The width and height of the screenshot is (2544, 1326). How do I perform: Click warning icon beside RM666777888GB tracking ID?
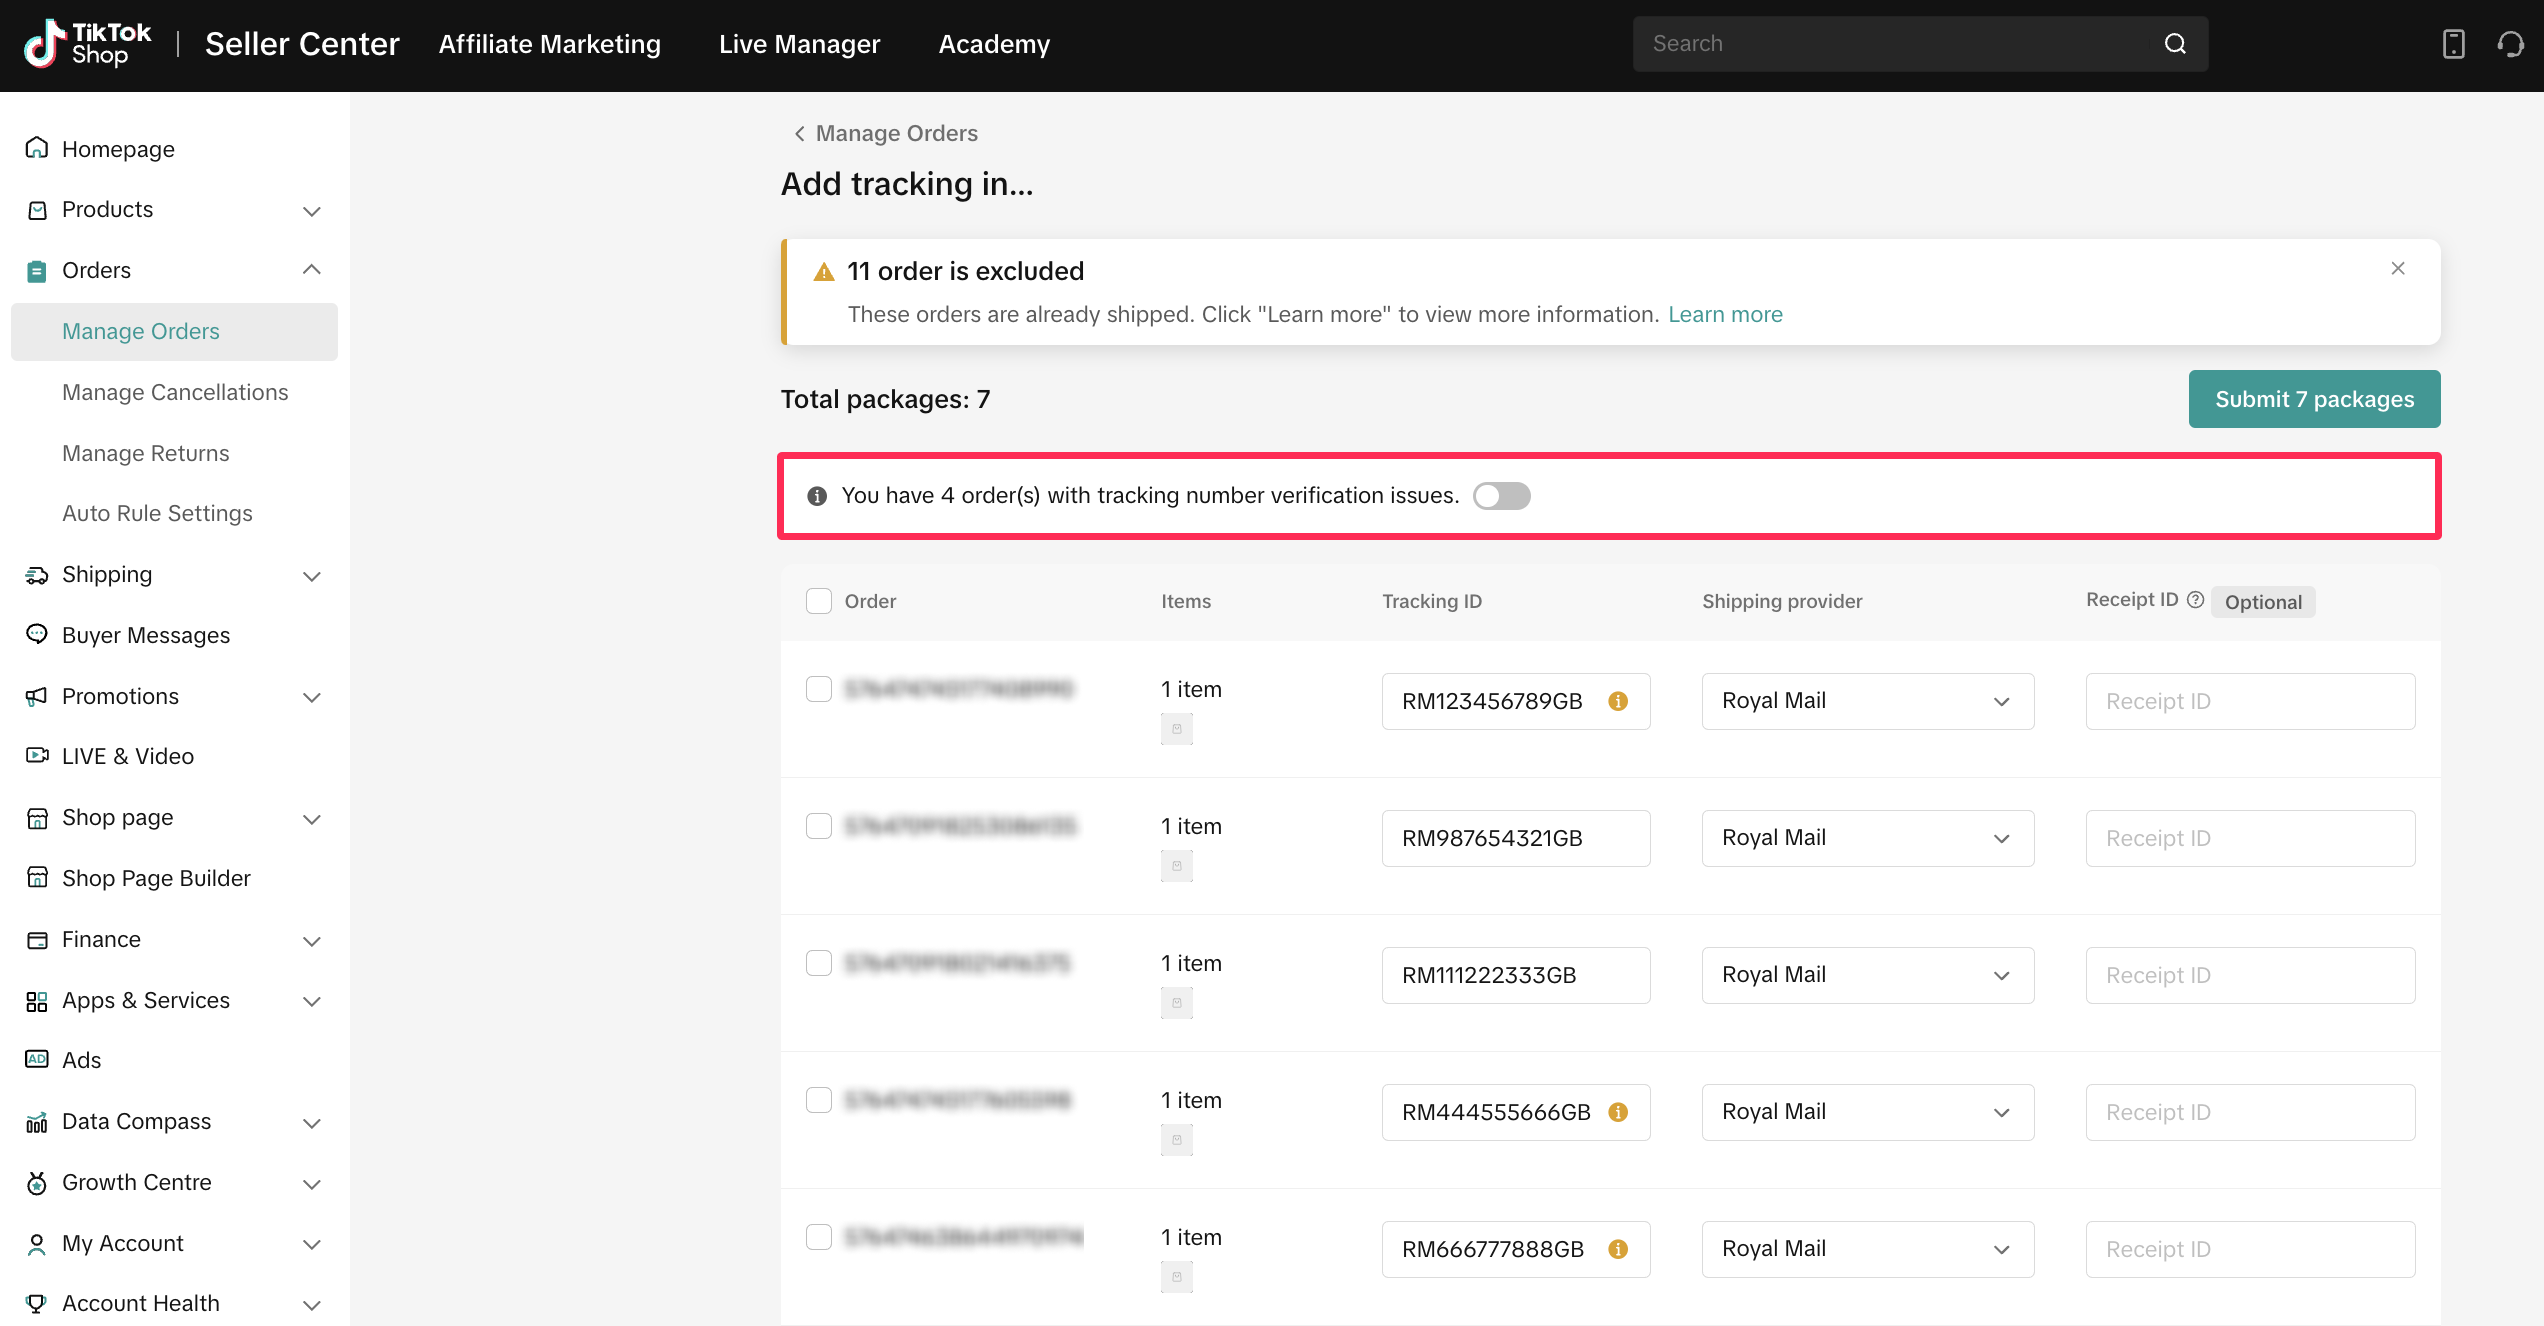click(x=1618, y=1249)
